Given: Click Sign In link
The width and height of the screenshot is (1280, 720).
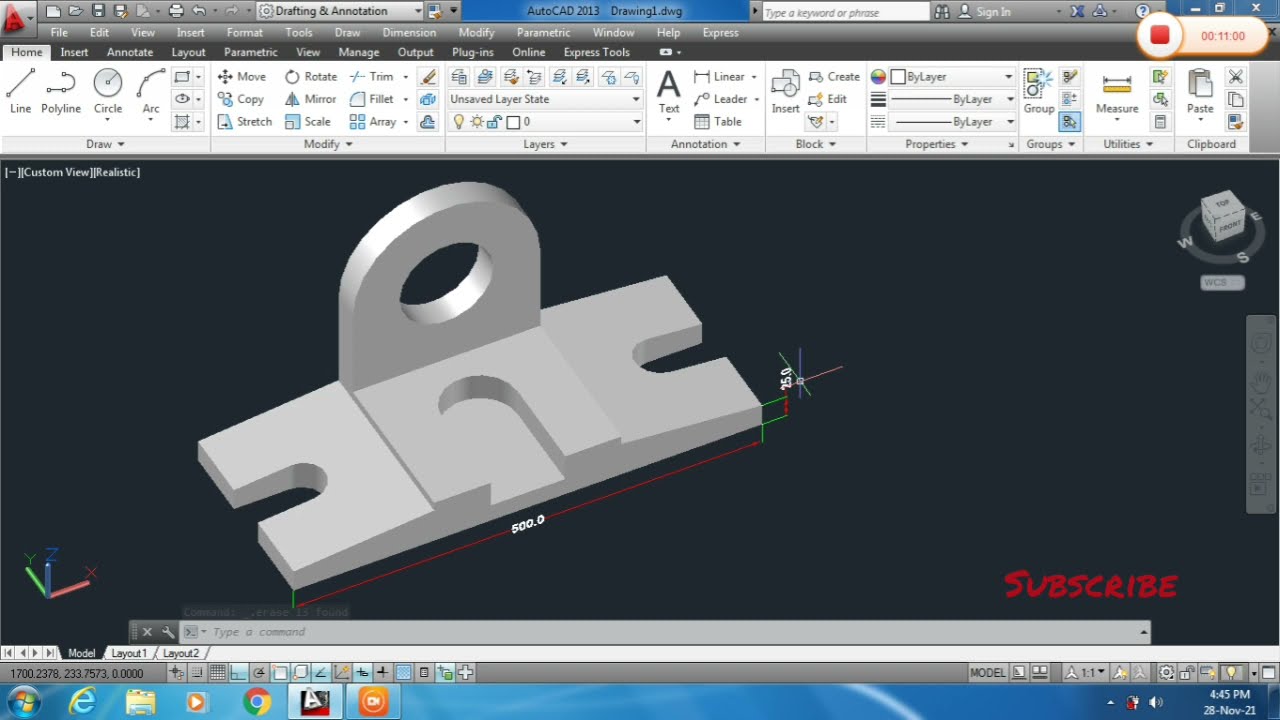Looking at the screenshot, I should click(x=993, y=12).
